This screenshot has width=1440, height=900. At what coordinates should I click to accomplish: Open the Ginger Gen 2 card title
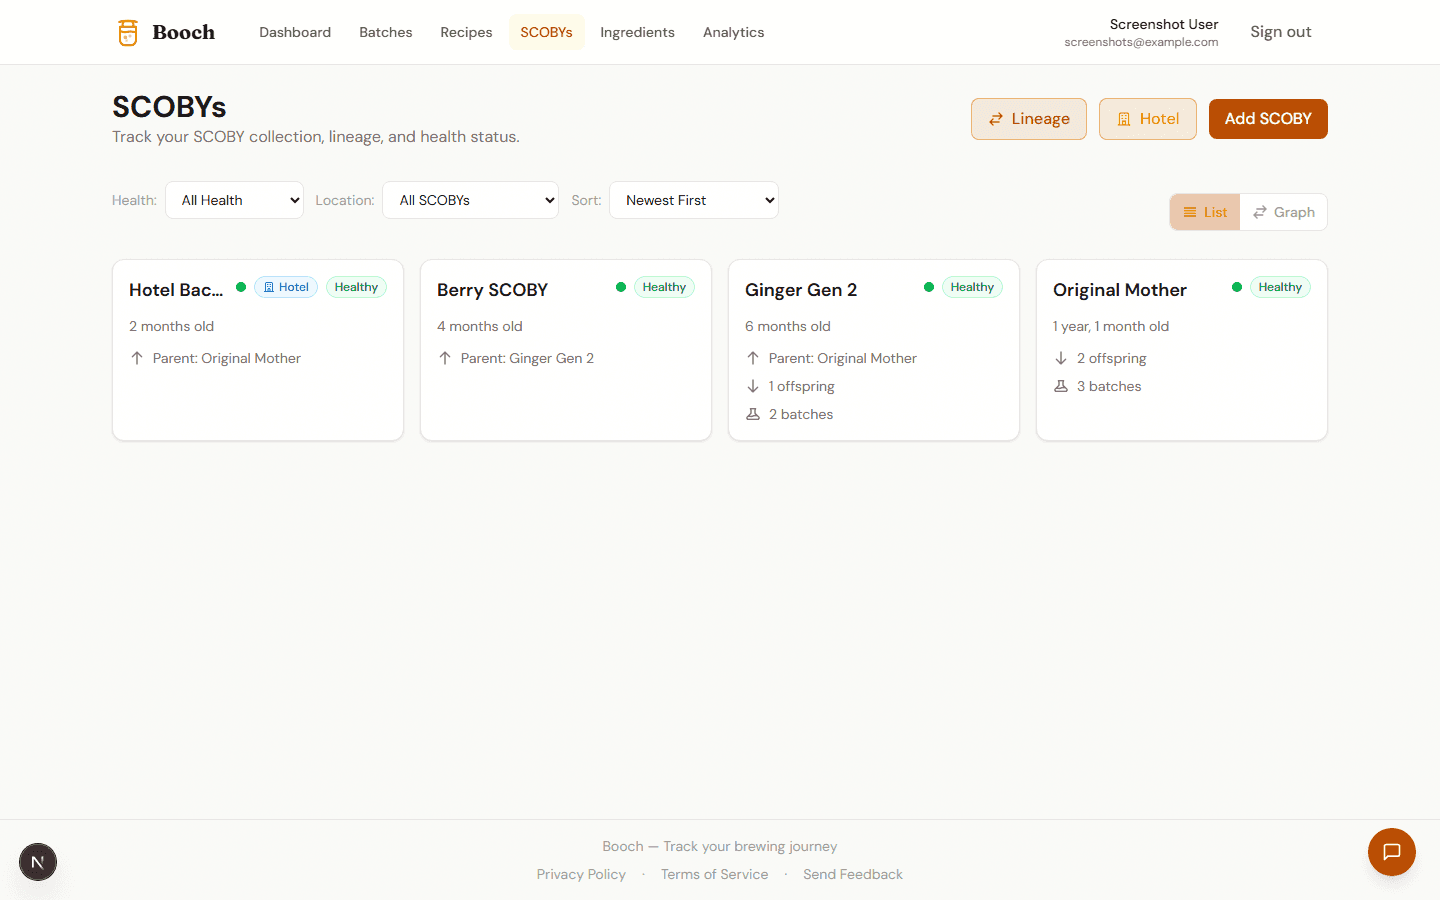click(x=801, y=290)
